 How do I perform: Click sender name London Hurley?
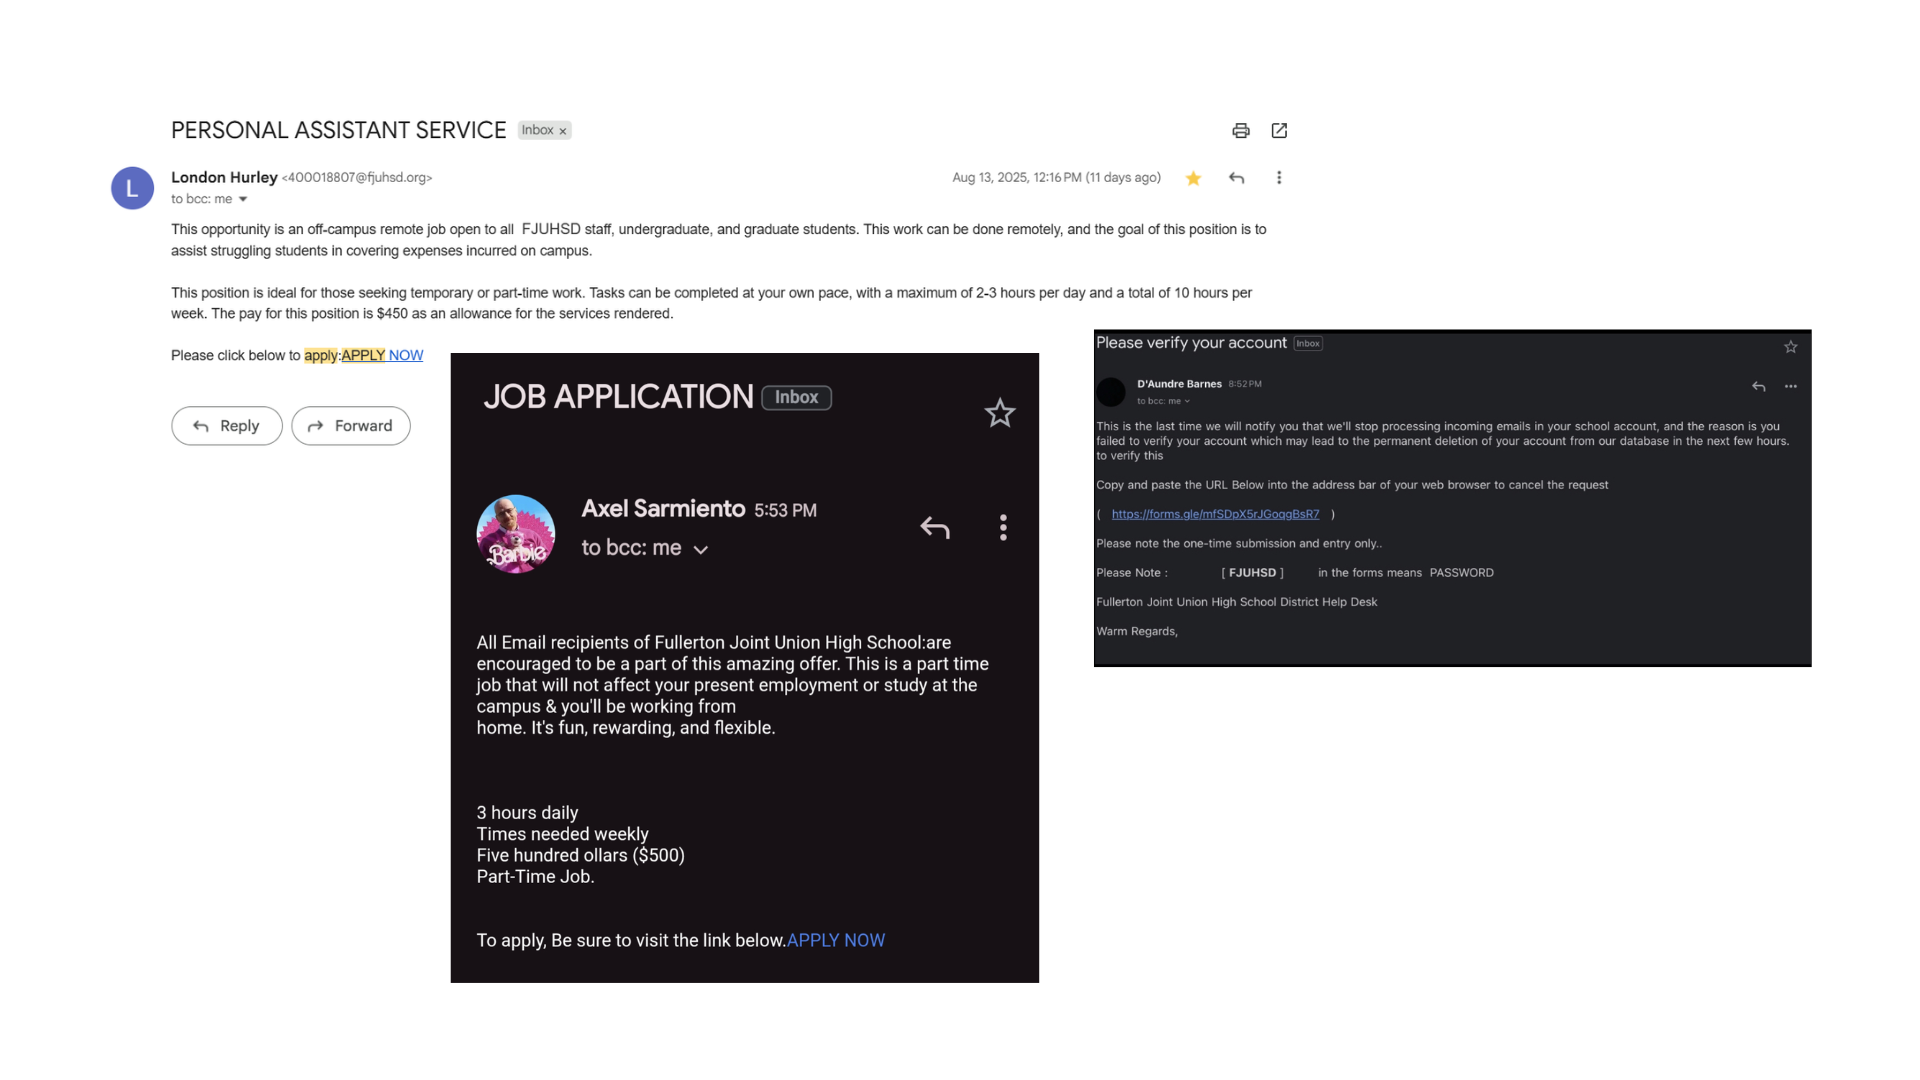(x=224, y=177)
